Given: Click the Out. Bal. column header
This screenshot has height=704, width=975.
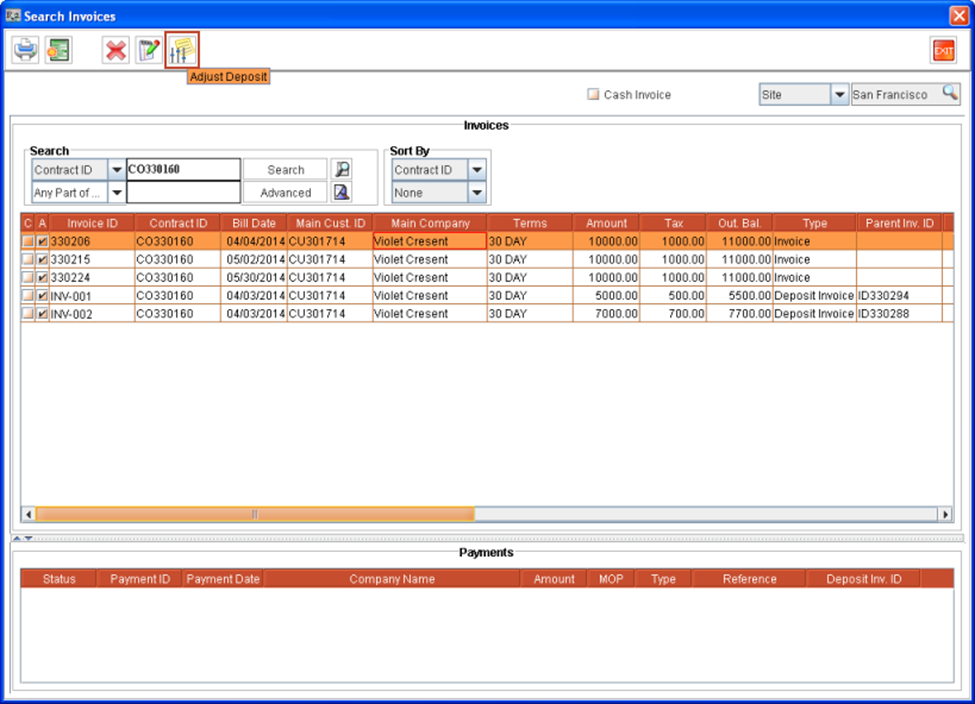Looking at the screenshot, I should click(739, 223).
